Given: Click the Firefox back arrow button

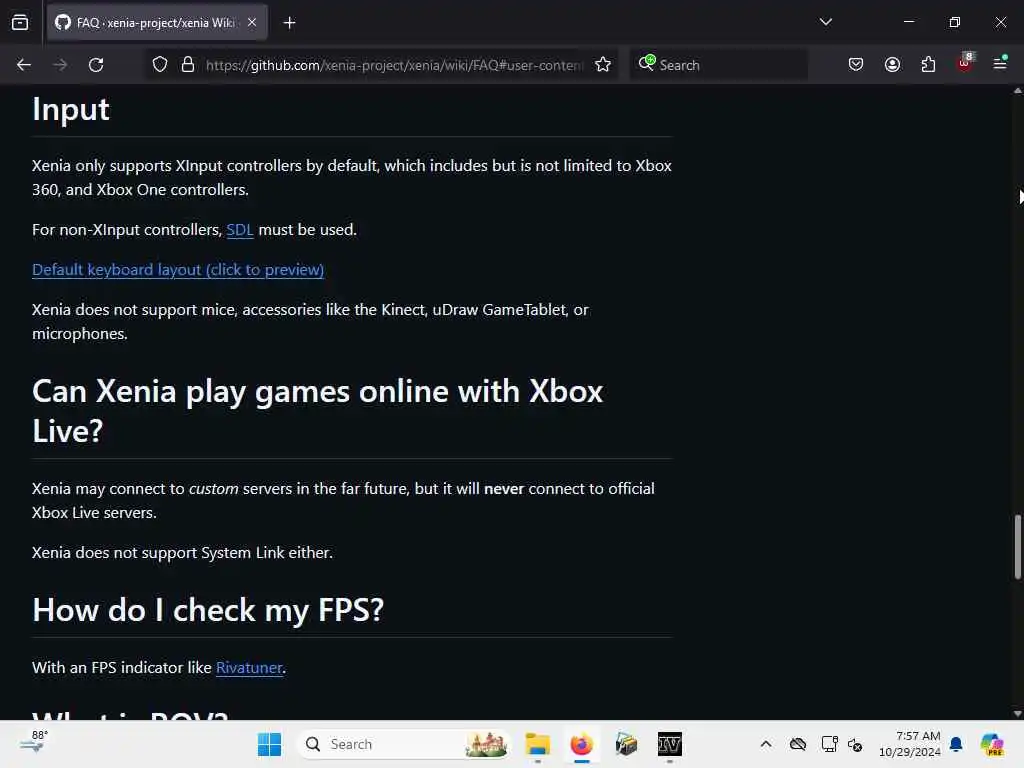Looking at the screenshot, I should (x=24, y=65).
